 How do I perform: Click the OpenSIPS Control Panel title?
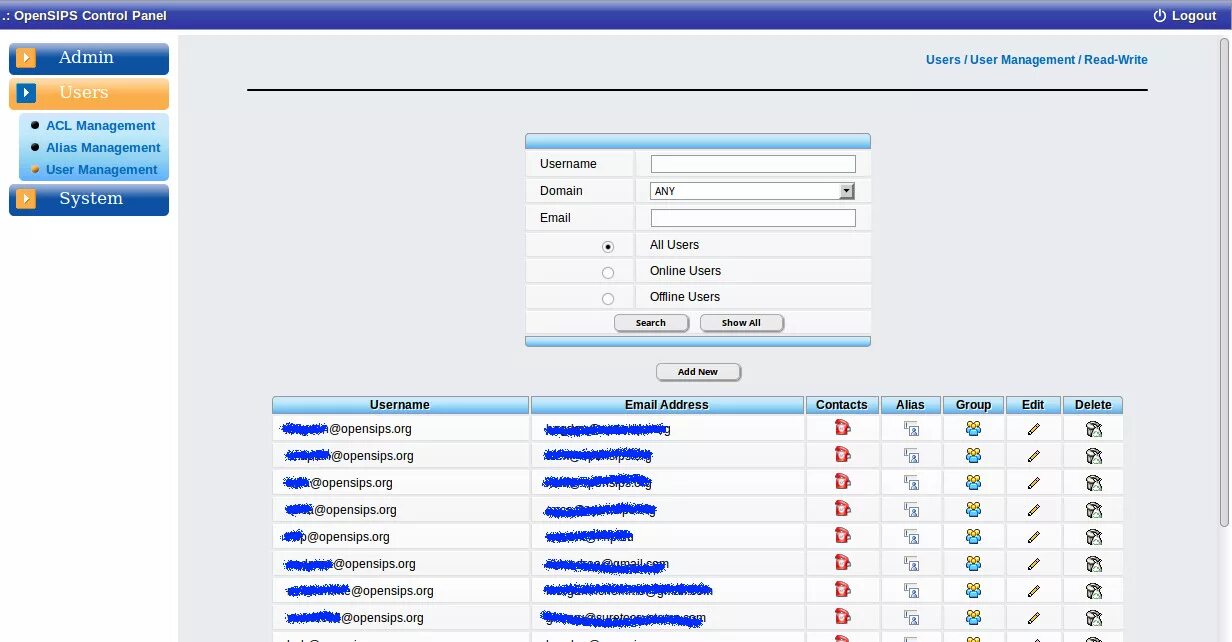pos(85,15)
